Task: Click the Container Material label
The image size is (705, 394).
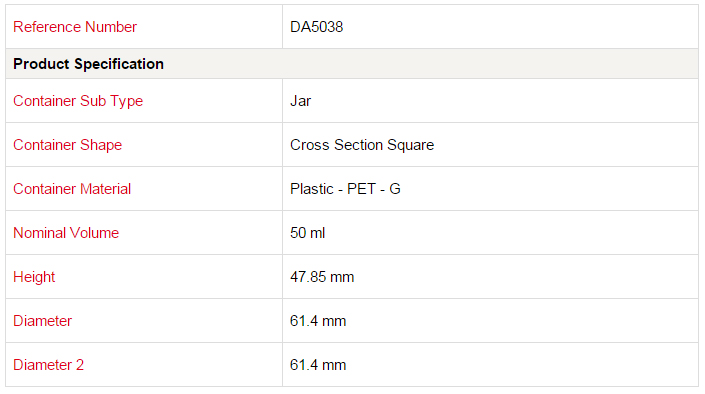Action: coord(72,189)
